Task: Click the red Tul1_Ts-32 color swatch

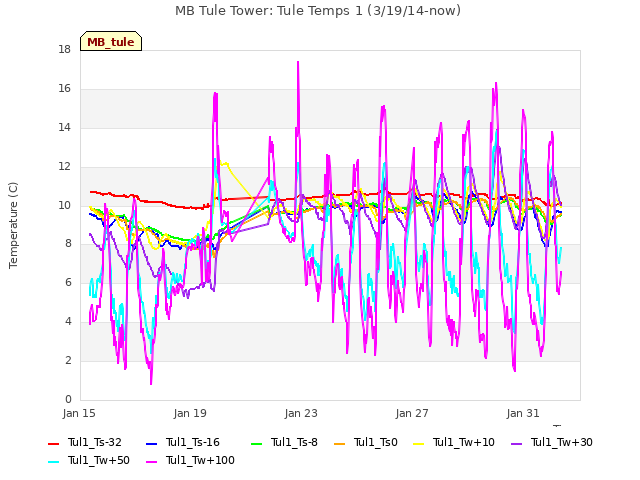Action: click(x=53, y=444)
